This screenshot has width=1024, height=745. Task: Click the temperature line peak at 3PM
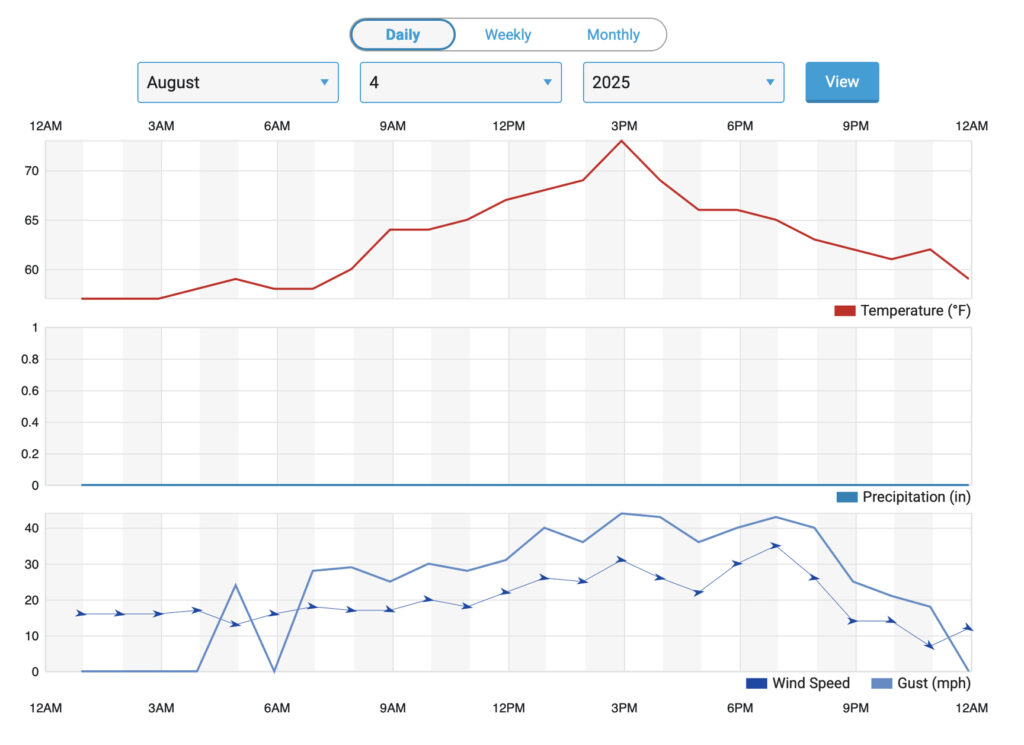click(x=622, y=141)
